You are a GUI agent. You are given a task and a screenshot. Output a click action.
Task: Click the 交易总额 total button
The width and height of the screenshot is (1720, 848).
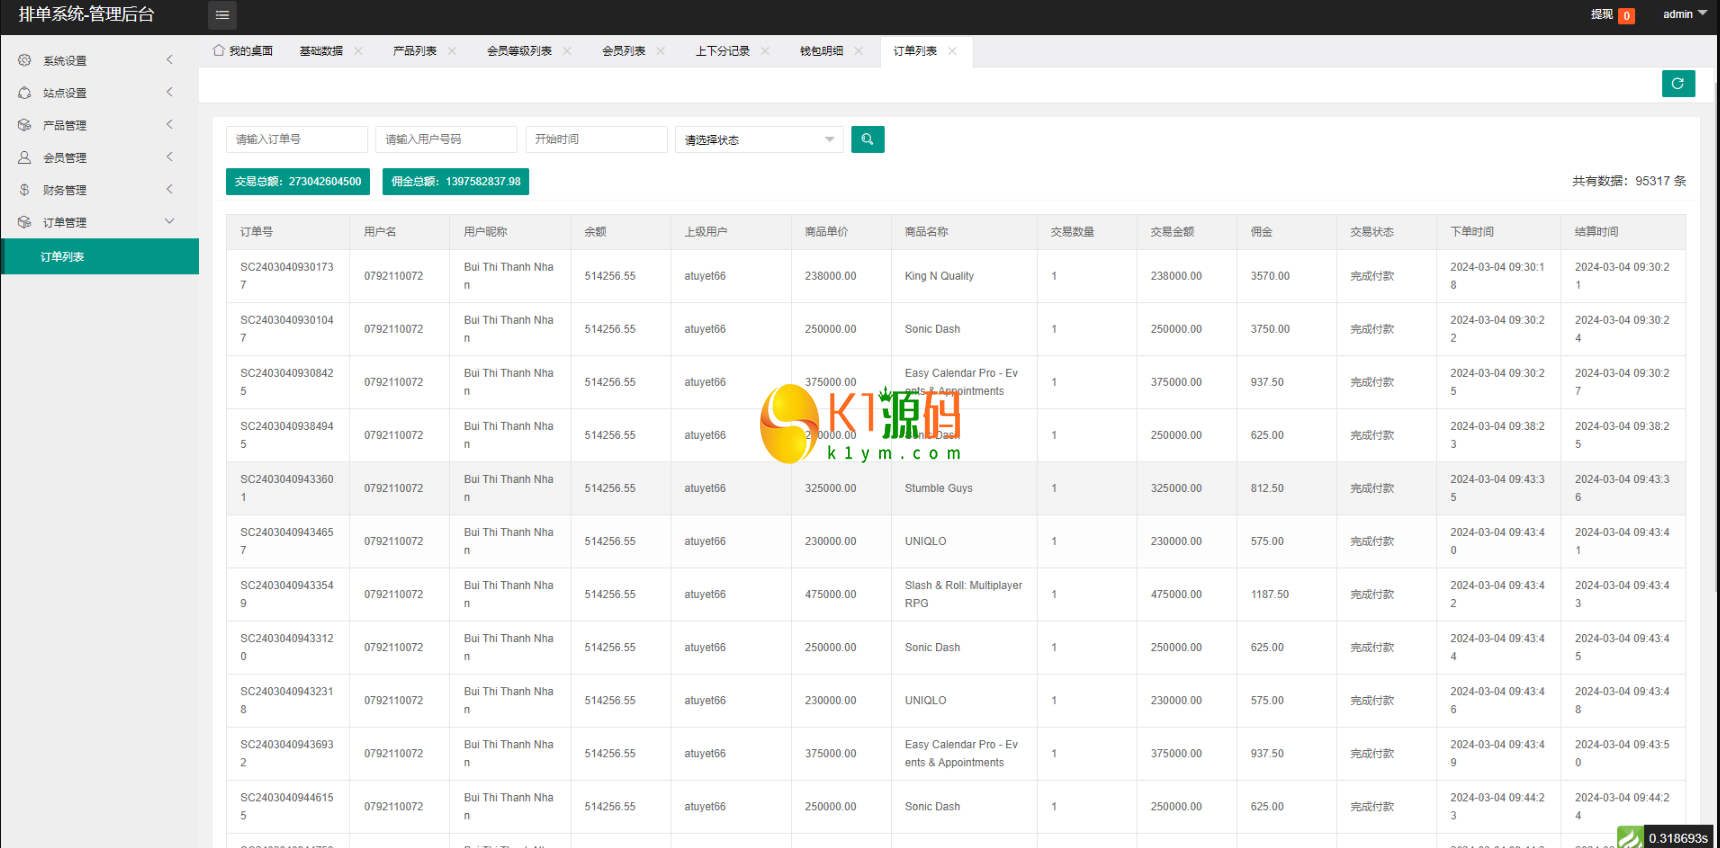pos(298,182)
